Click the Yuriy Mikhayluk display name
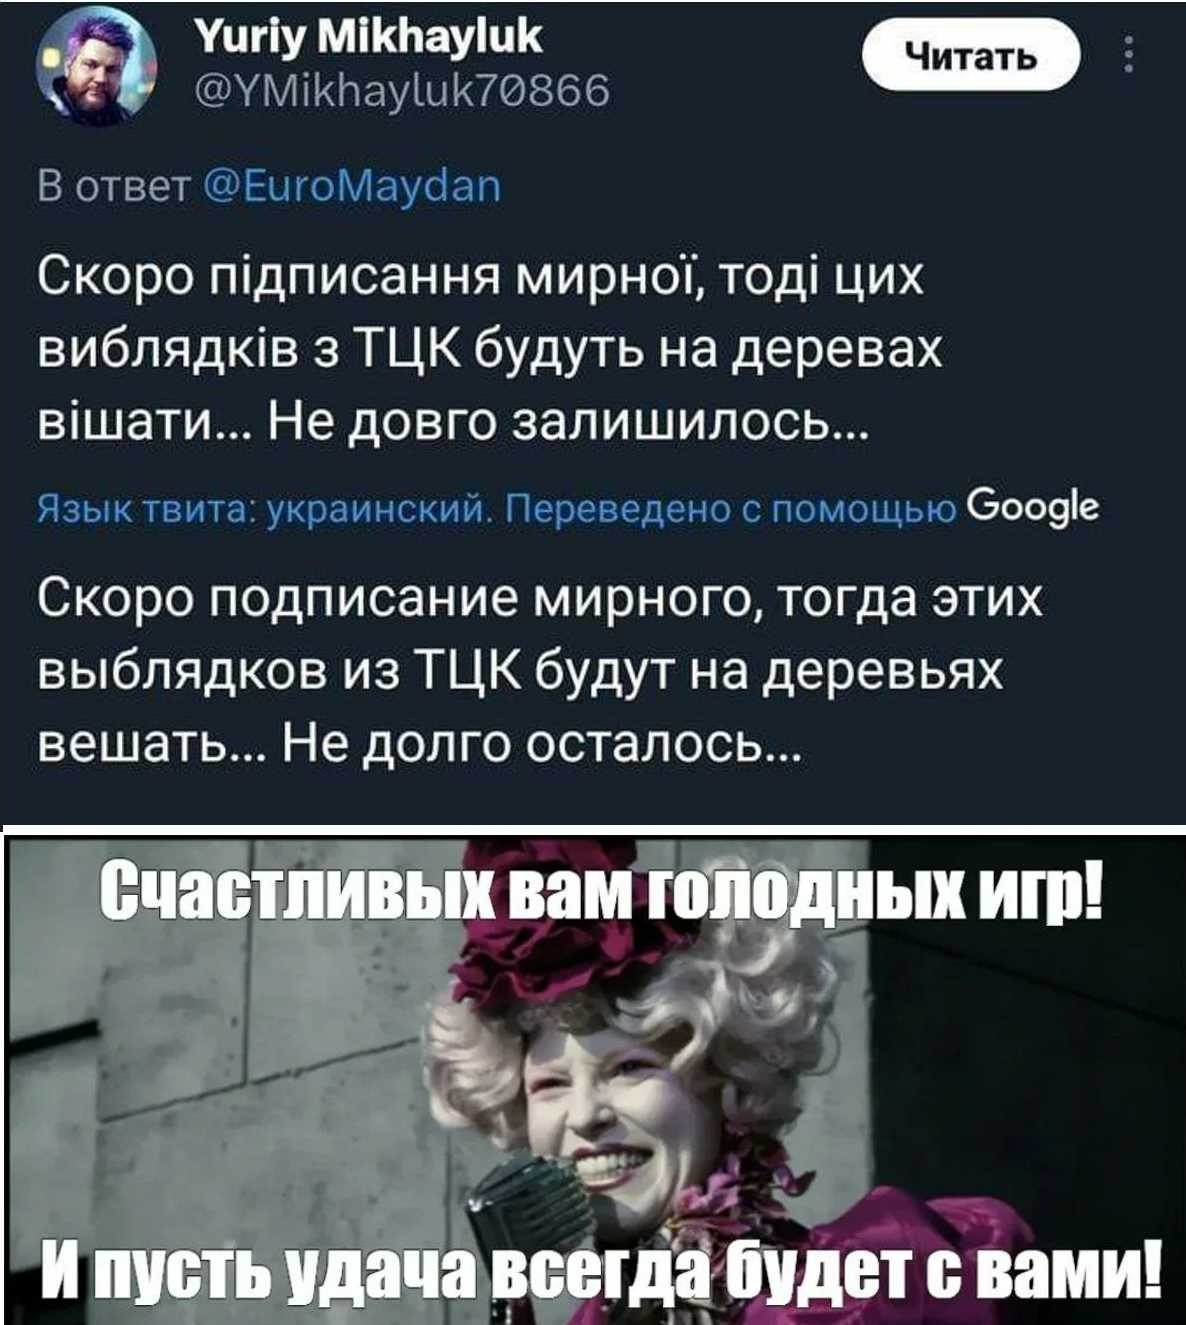 pyautogui.click(x=369, y=39)
